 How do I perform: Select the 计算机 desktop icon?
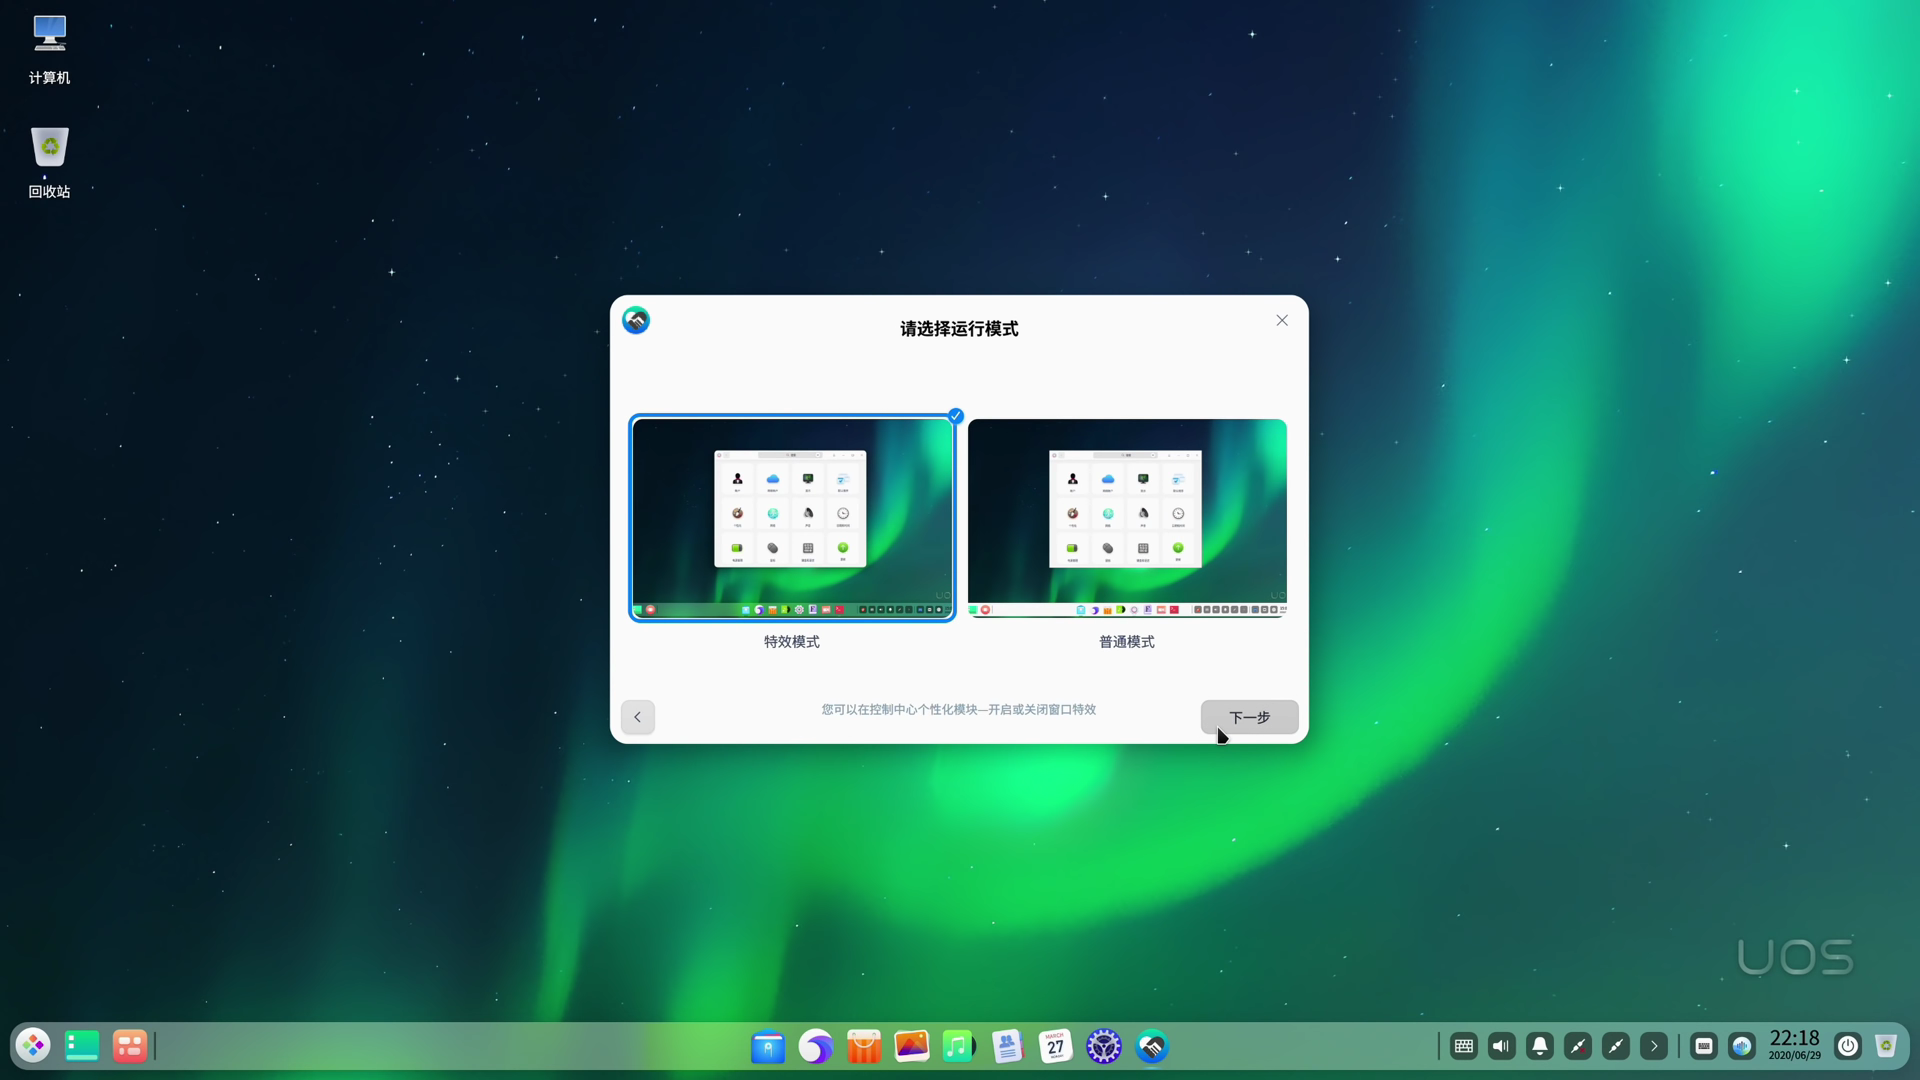(49, 49)
